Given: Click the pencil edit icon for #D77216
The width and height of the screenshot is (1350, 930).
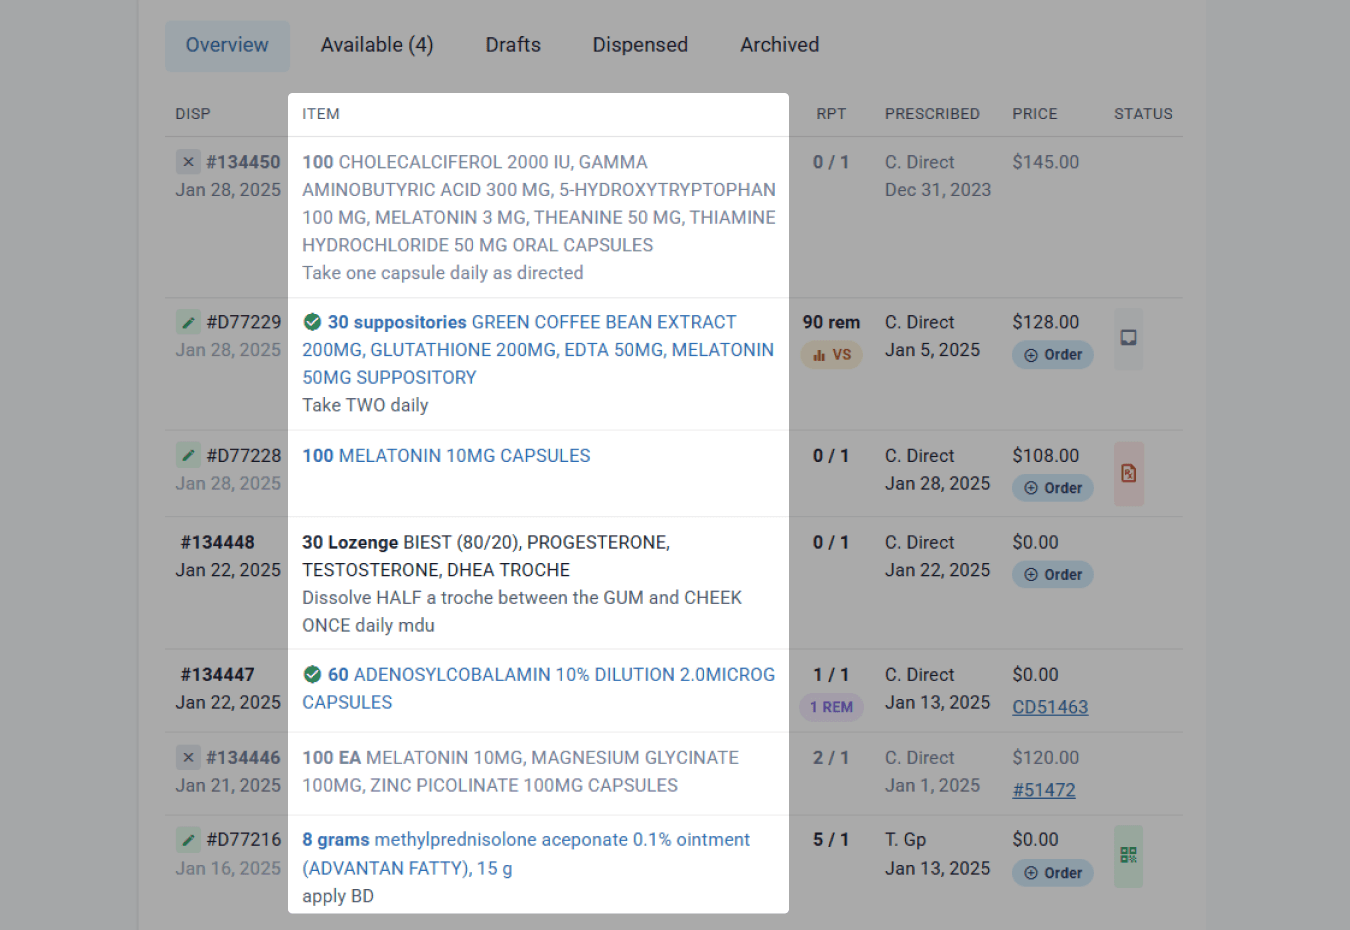Looking at the screenshot, I should click(x=188, y=839).
